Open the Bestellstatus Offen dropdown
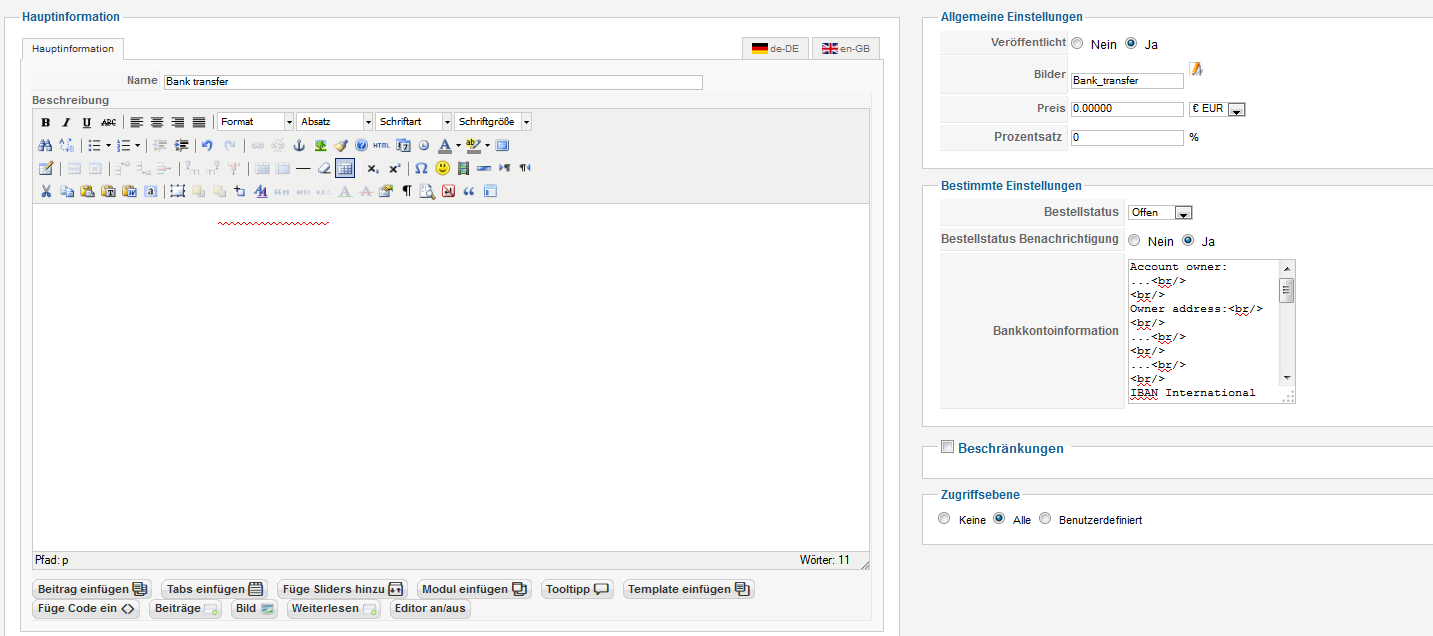The height and width of the screenshot is (636, 1433). 1160,213
